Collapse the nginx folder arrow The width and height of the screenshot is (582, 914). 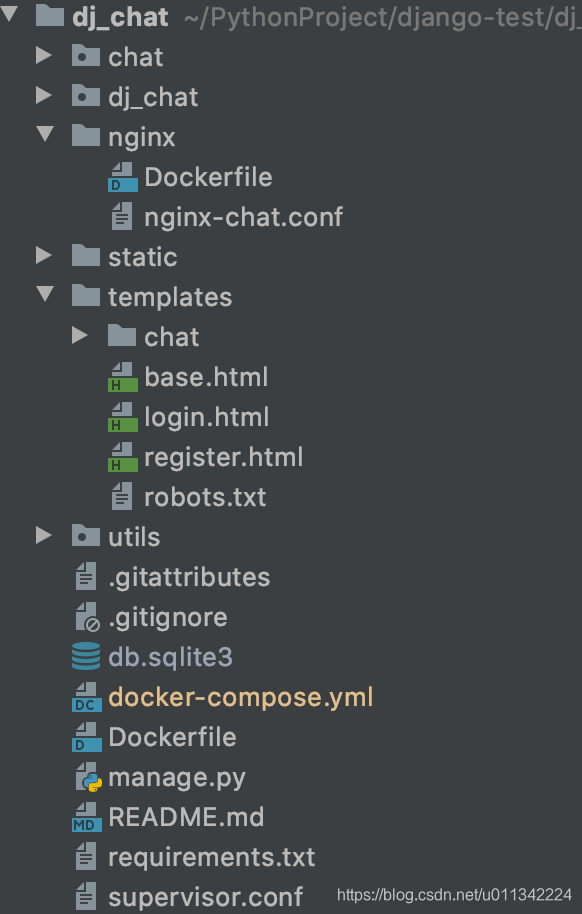pyautogui.click(x=45, y=135)
